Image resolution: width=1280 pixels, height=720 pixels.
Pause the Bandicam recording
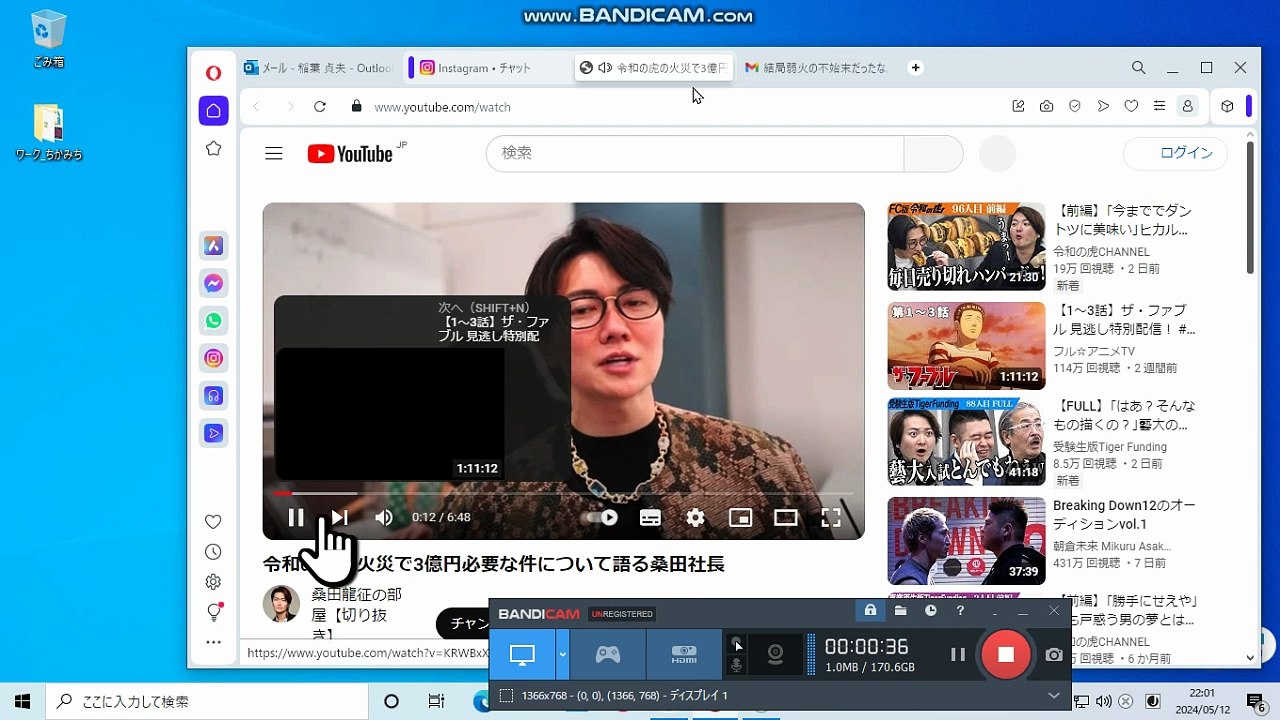958,654
